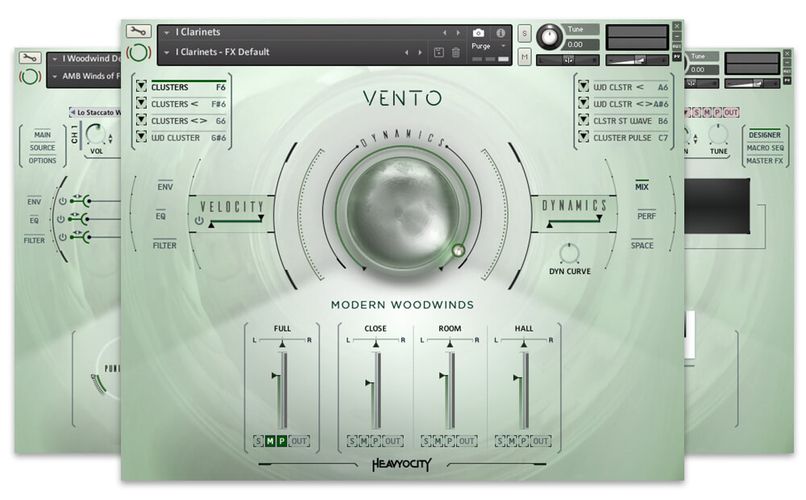Switch to the SPACE tab
806x500 pixels.
point(641,245)
